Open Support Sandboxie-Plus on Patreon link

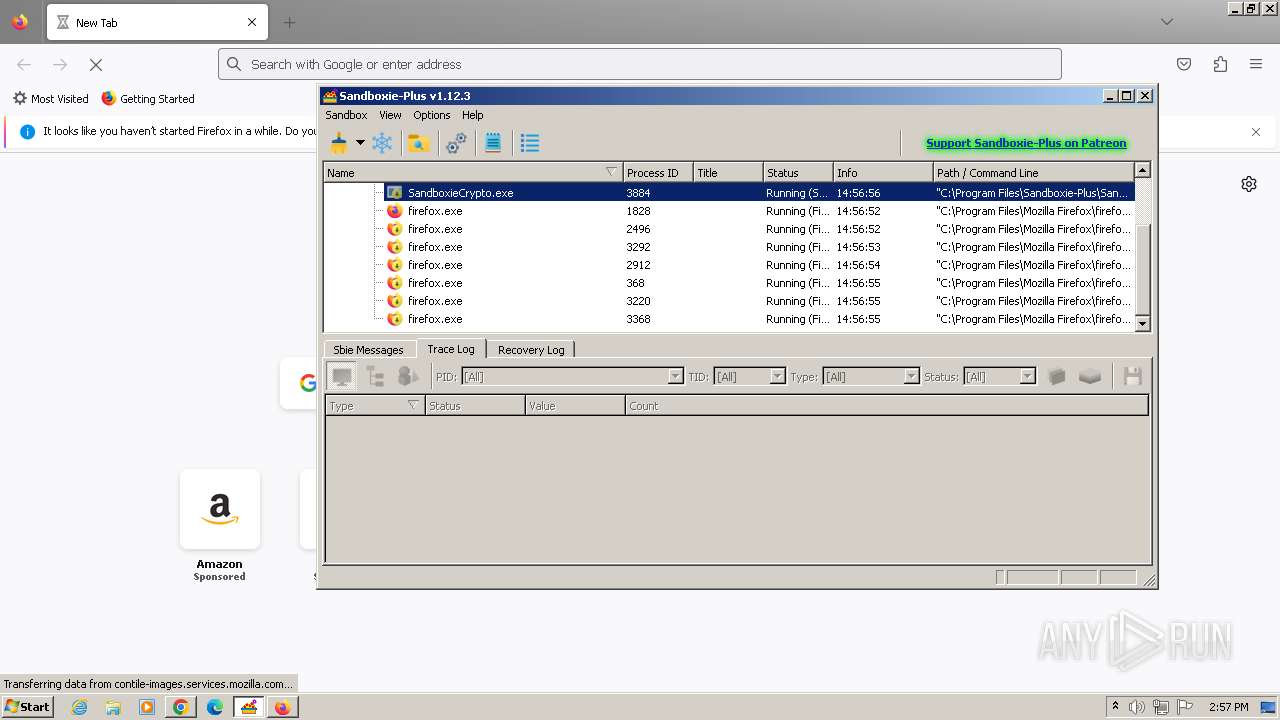coord(1026,143)
